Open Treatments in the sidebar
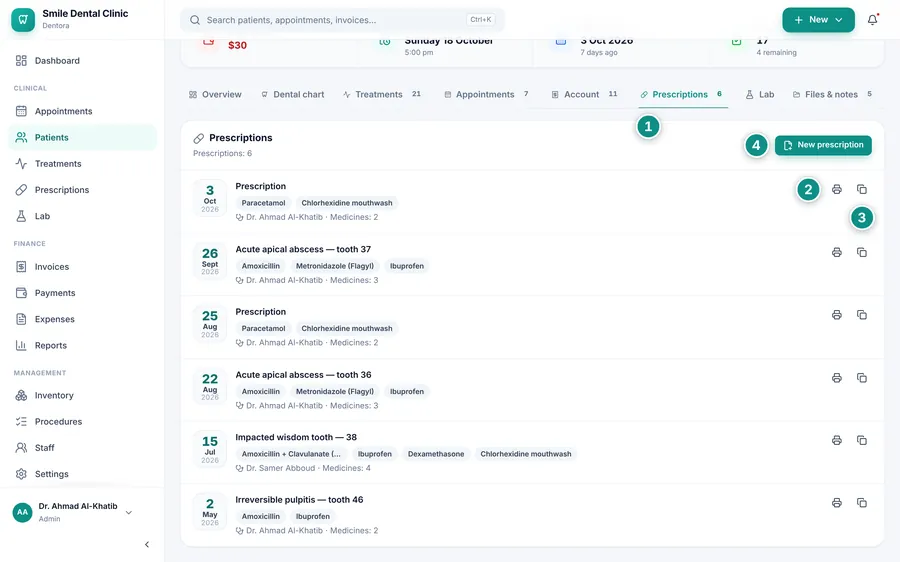900x562 pixels. (x=82, y=164)
